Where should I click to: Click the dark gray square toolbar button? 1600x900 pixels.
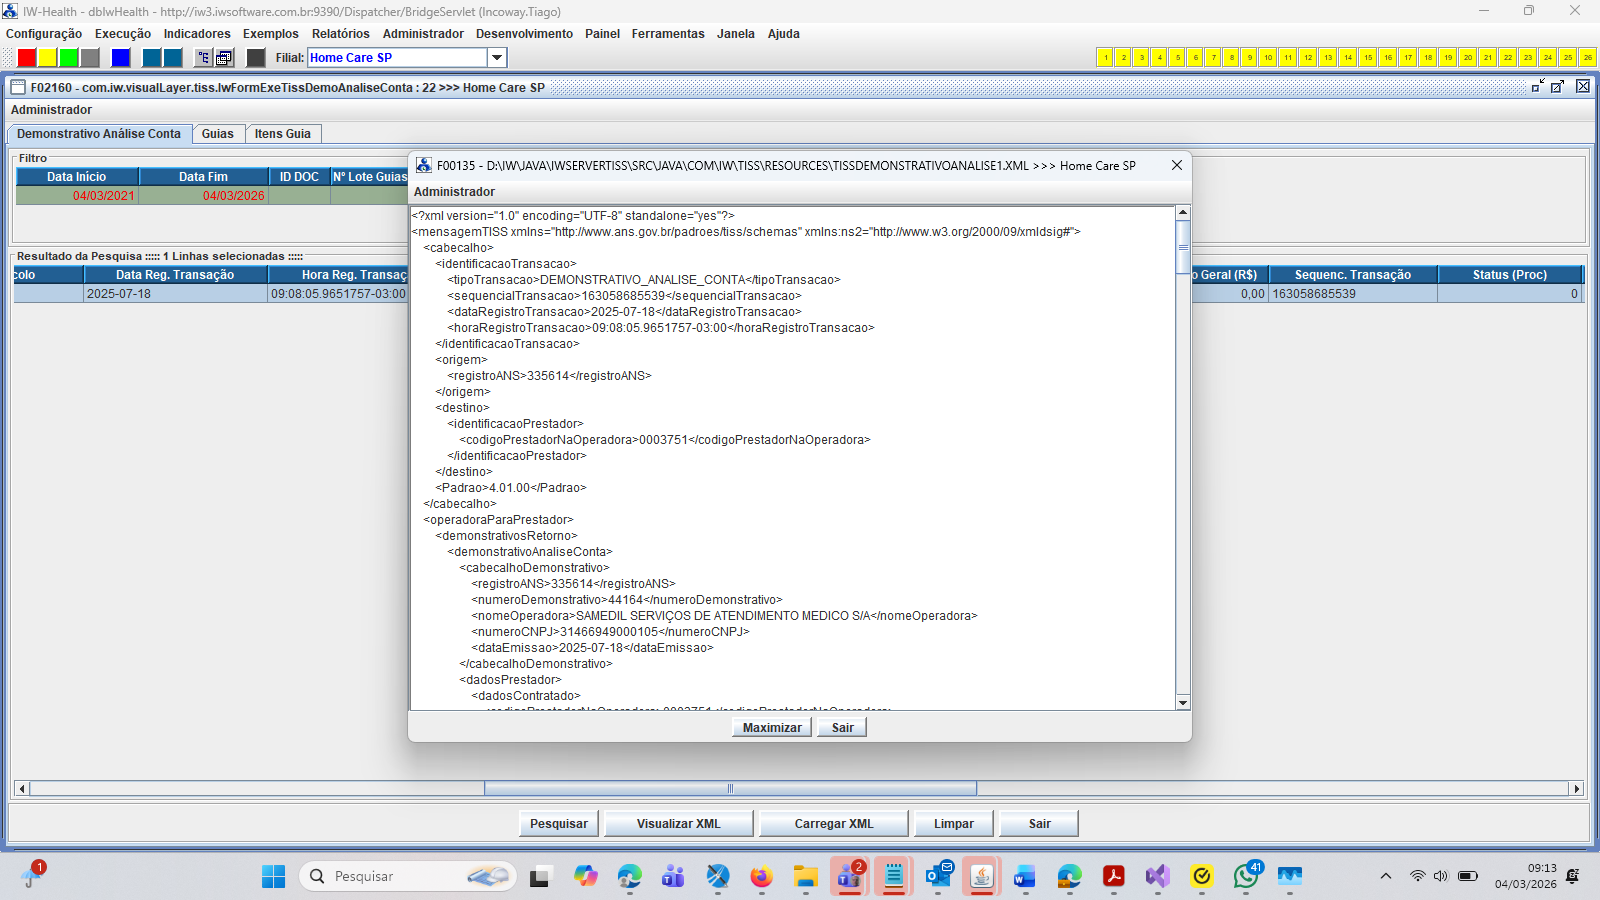[x=256, y=58]
